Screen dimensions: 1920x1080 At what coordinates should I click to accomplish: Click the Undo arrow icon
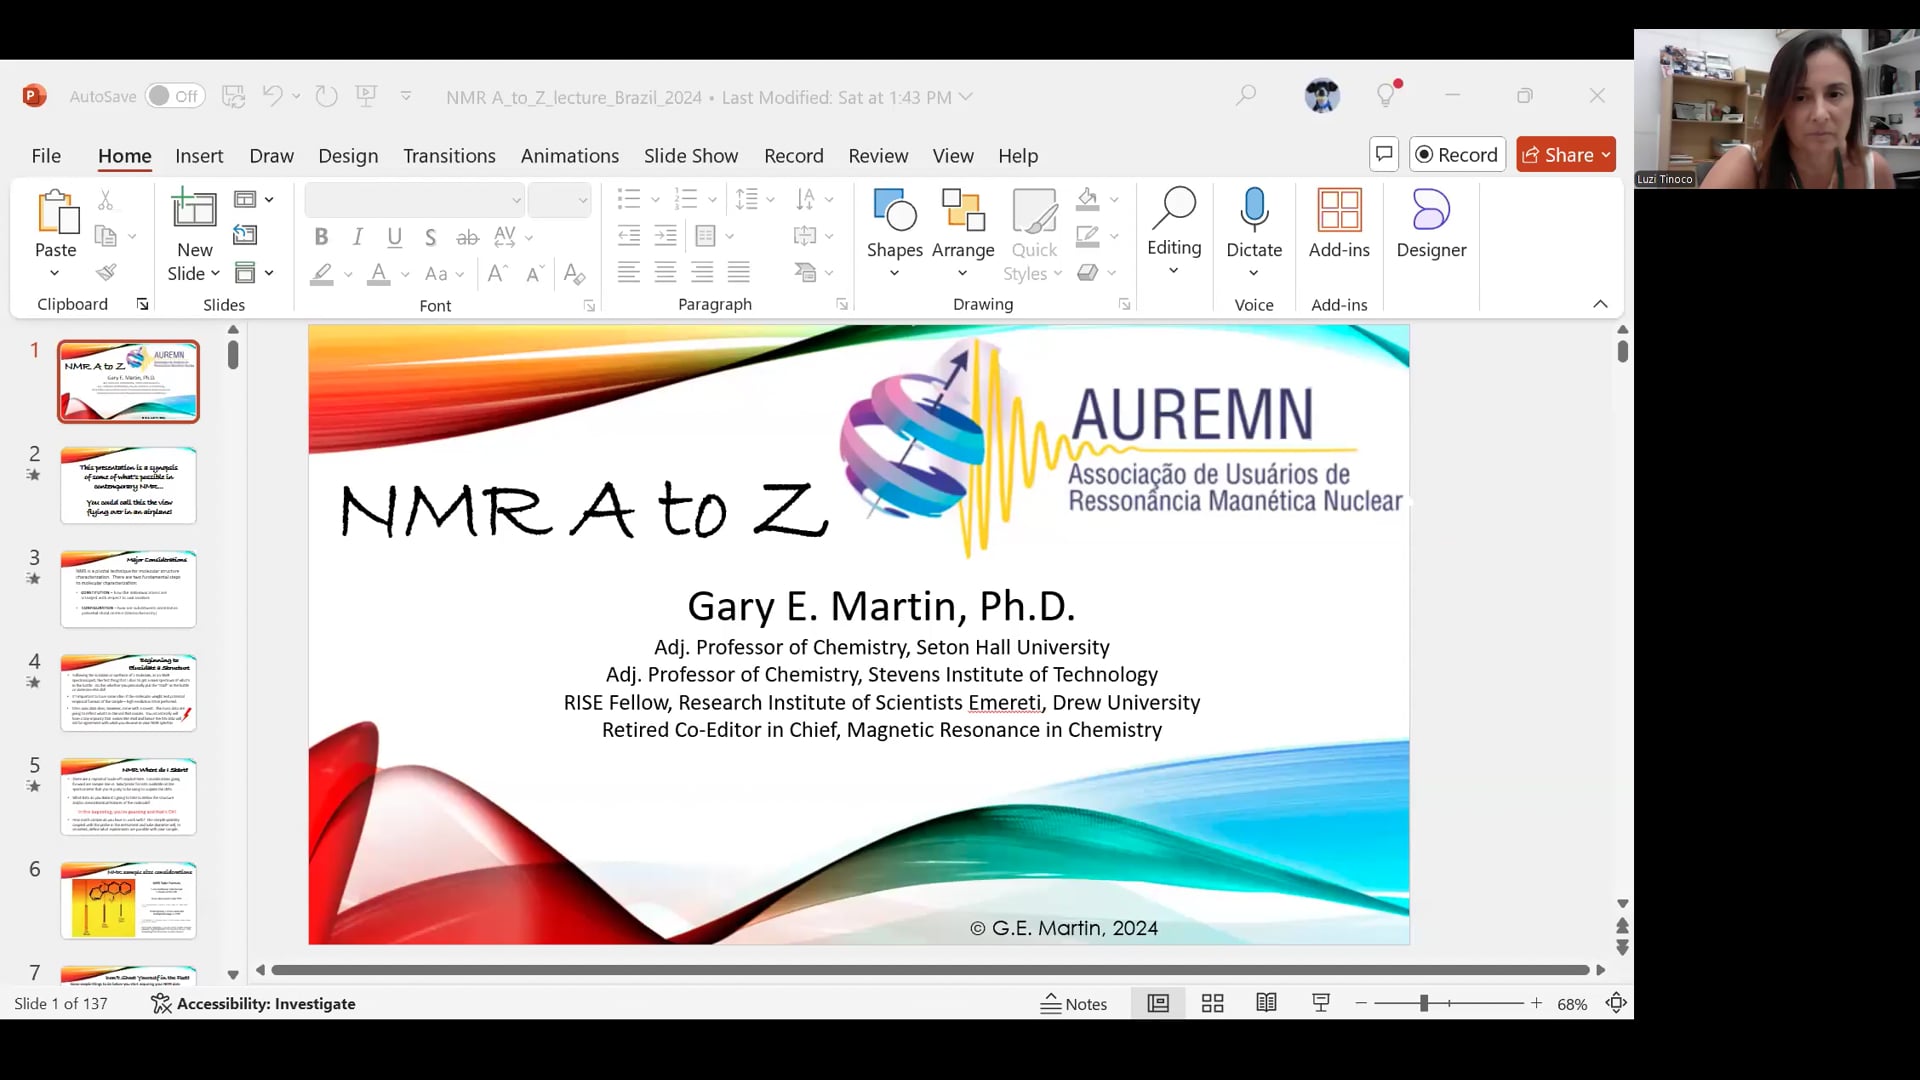point(272,96)
